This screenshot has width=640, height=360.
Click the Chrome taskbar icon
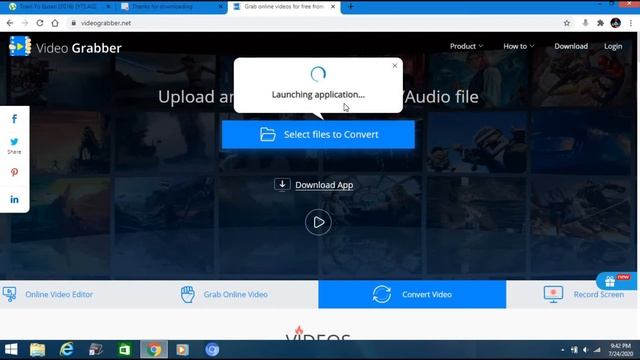pyautogui.click(x=154, y=350)
